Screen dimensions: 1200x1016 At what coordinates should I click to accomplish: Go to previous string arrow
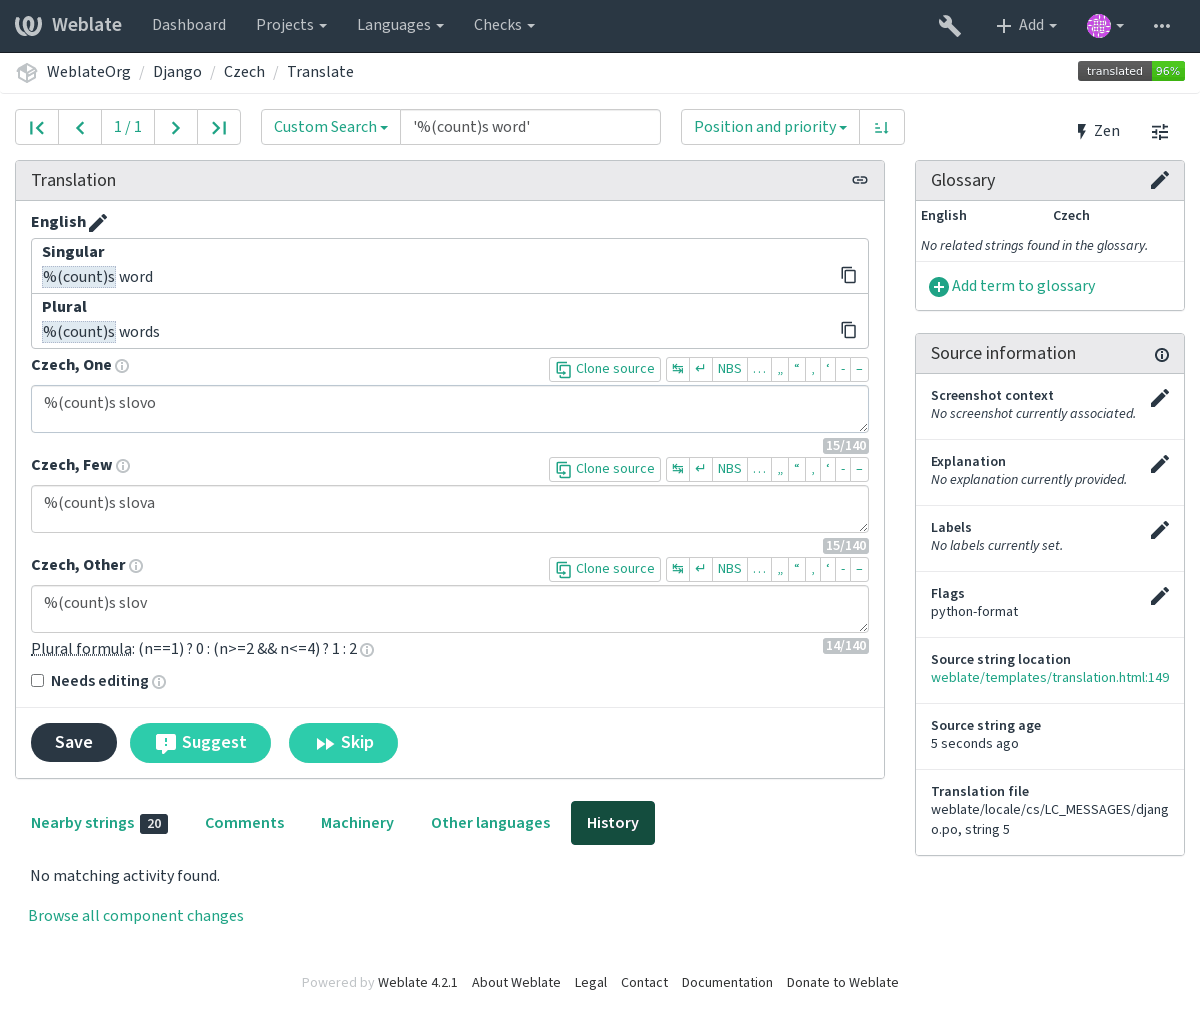tap(80, 127)
